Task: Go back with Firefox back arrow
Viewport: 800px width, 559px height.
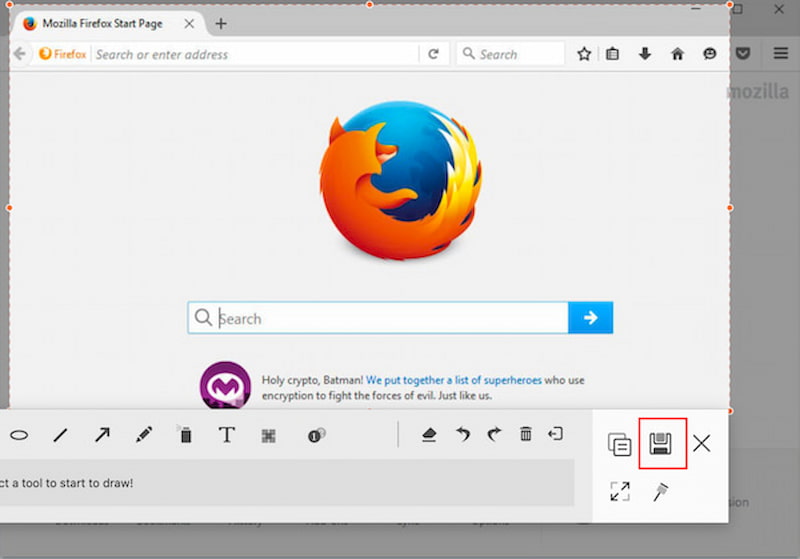Action: pos(20,54)
